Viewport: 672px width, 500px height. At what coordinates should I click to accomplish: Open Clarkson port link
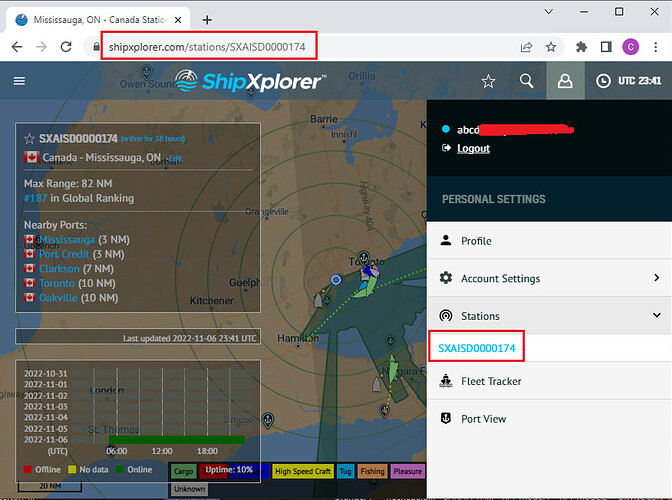click(x=59, y=269)
